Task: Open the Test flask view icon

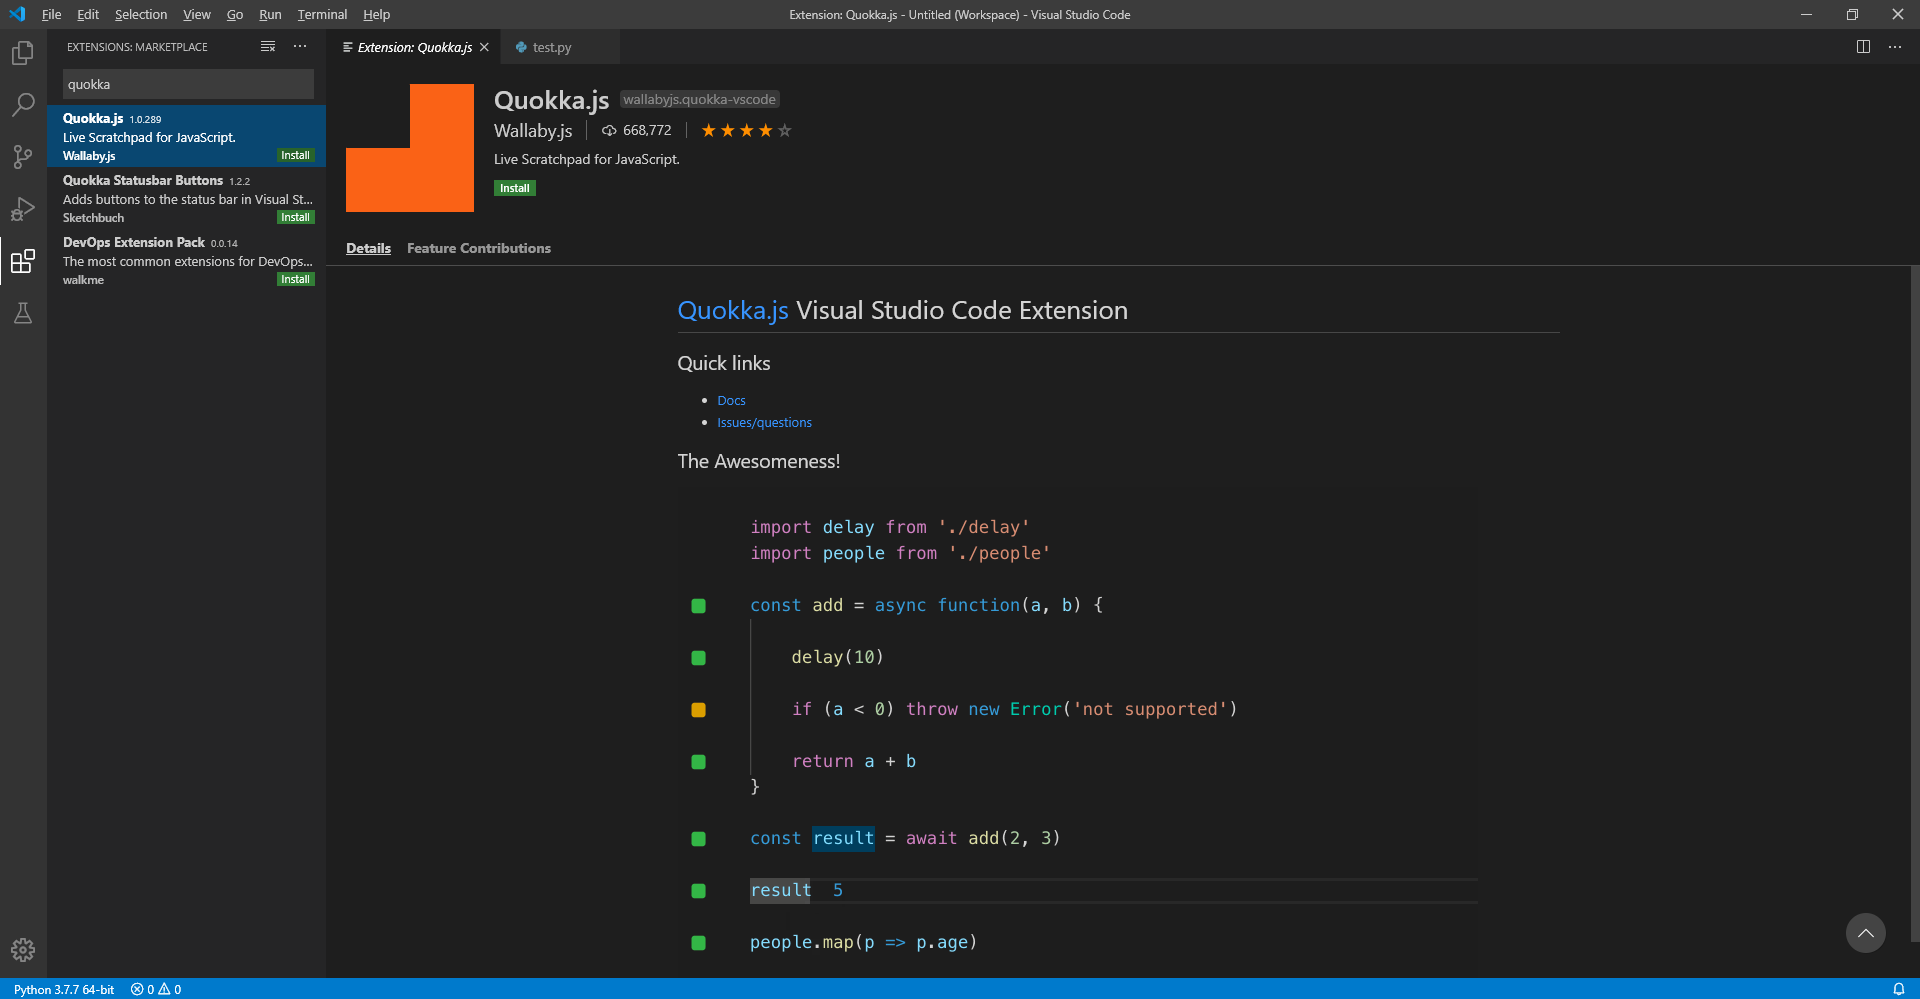Action: [x=23, y=313]
